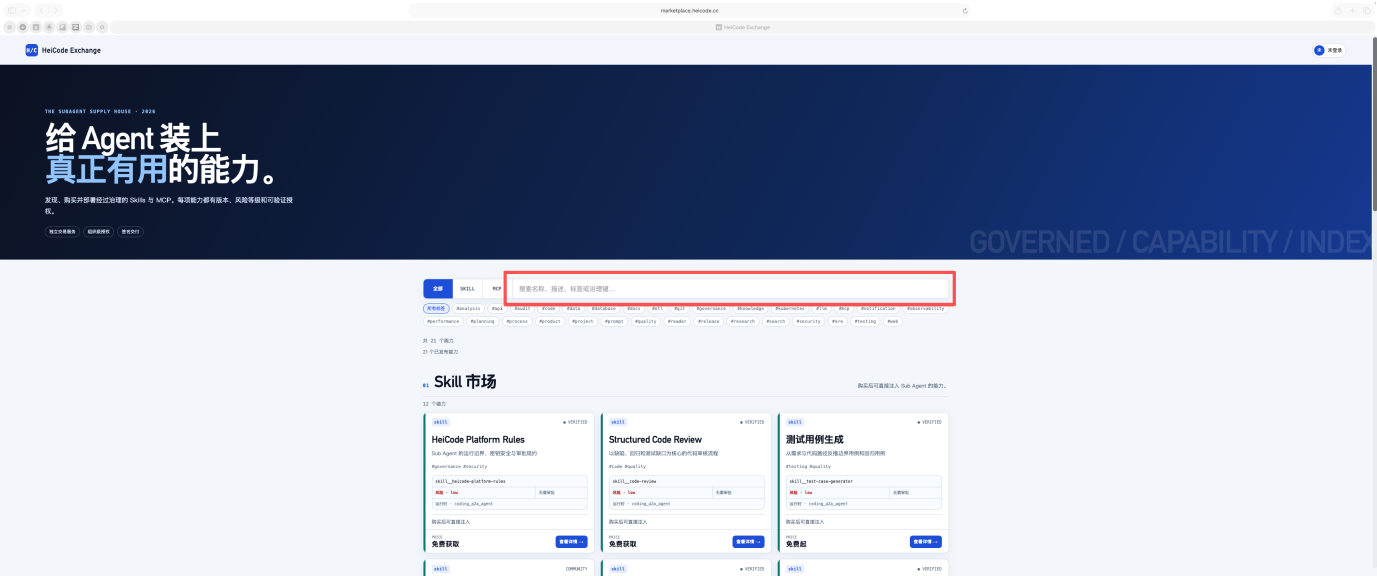Toggle the #product tag filter

coord(549,321)
